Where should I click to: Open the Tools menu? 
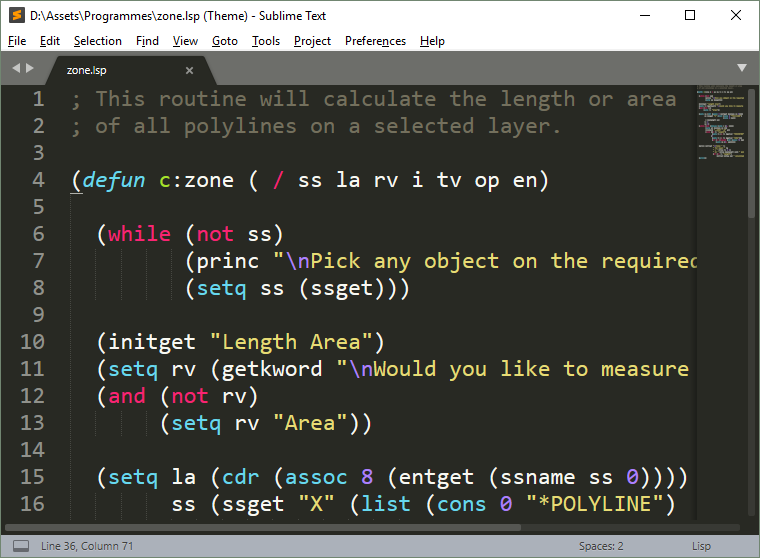click(266, 41)
